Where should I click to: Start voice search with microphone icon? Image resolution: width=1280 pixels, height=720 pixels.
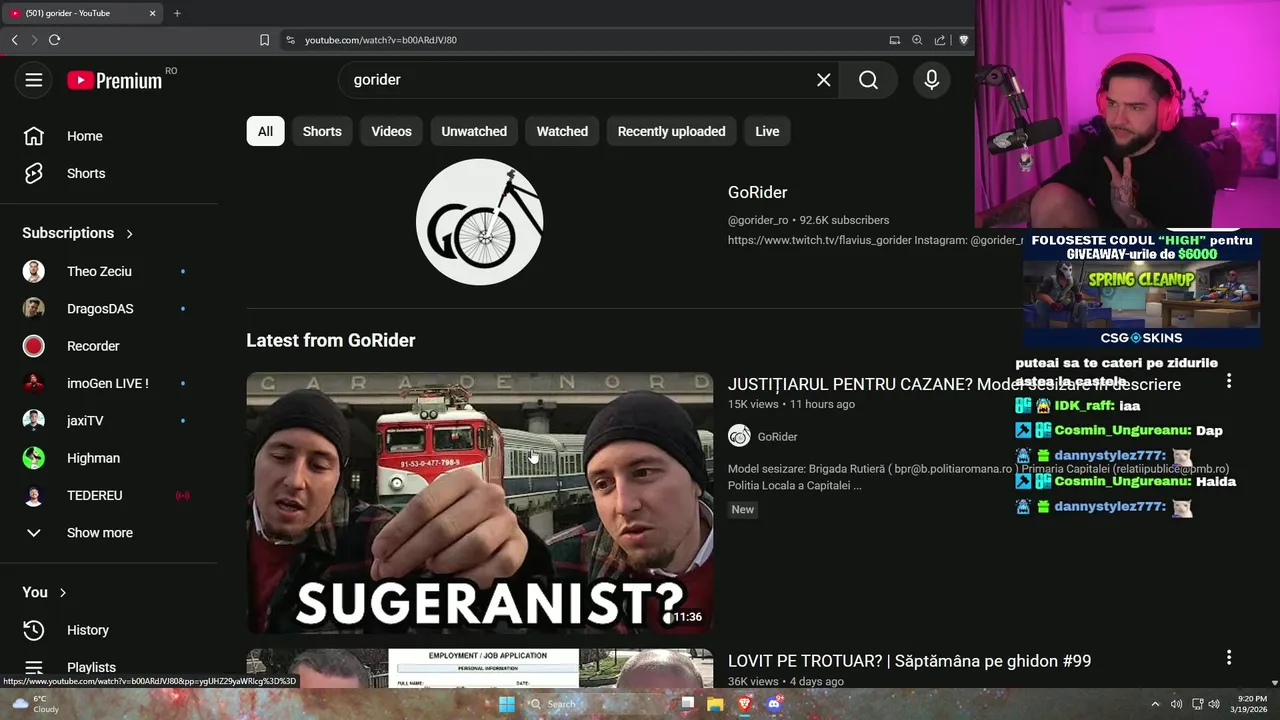pos(932,80)
